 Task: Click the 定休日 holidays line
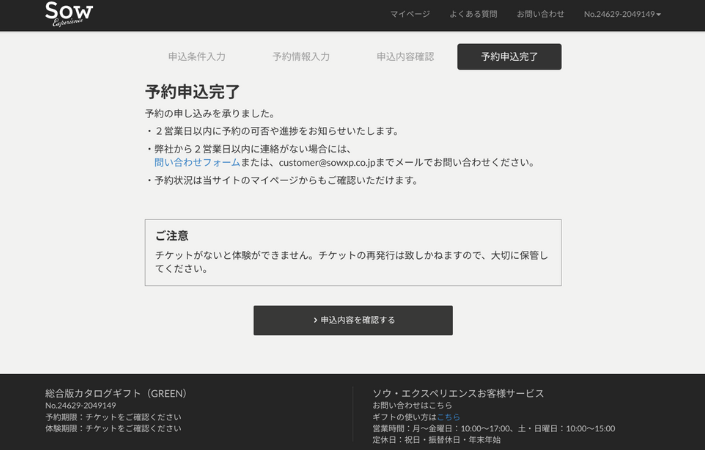tap(436, 440)
